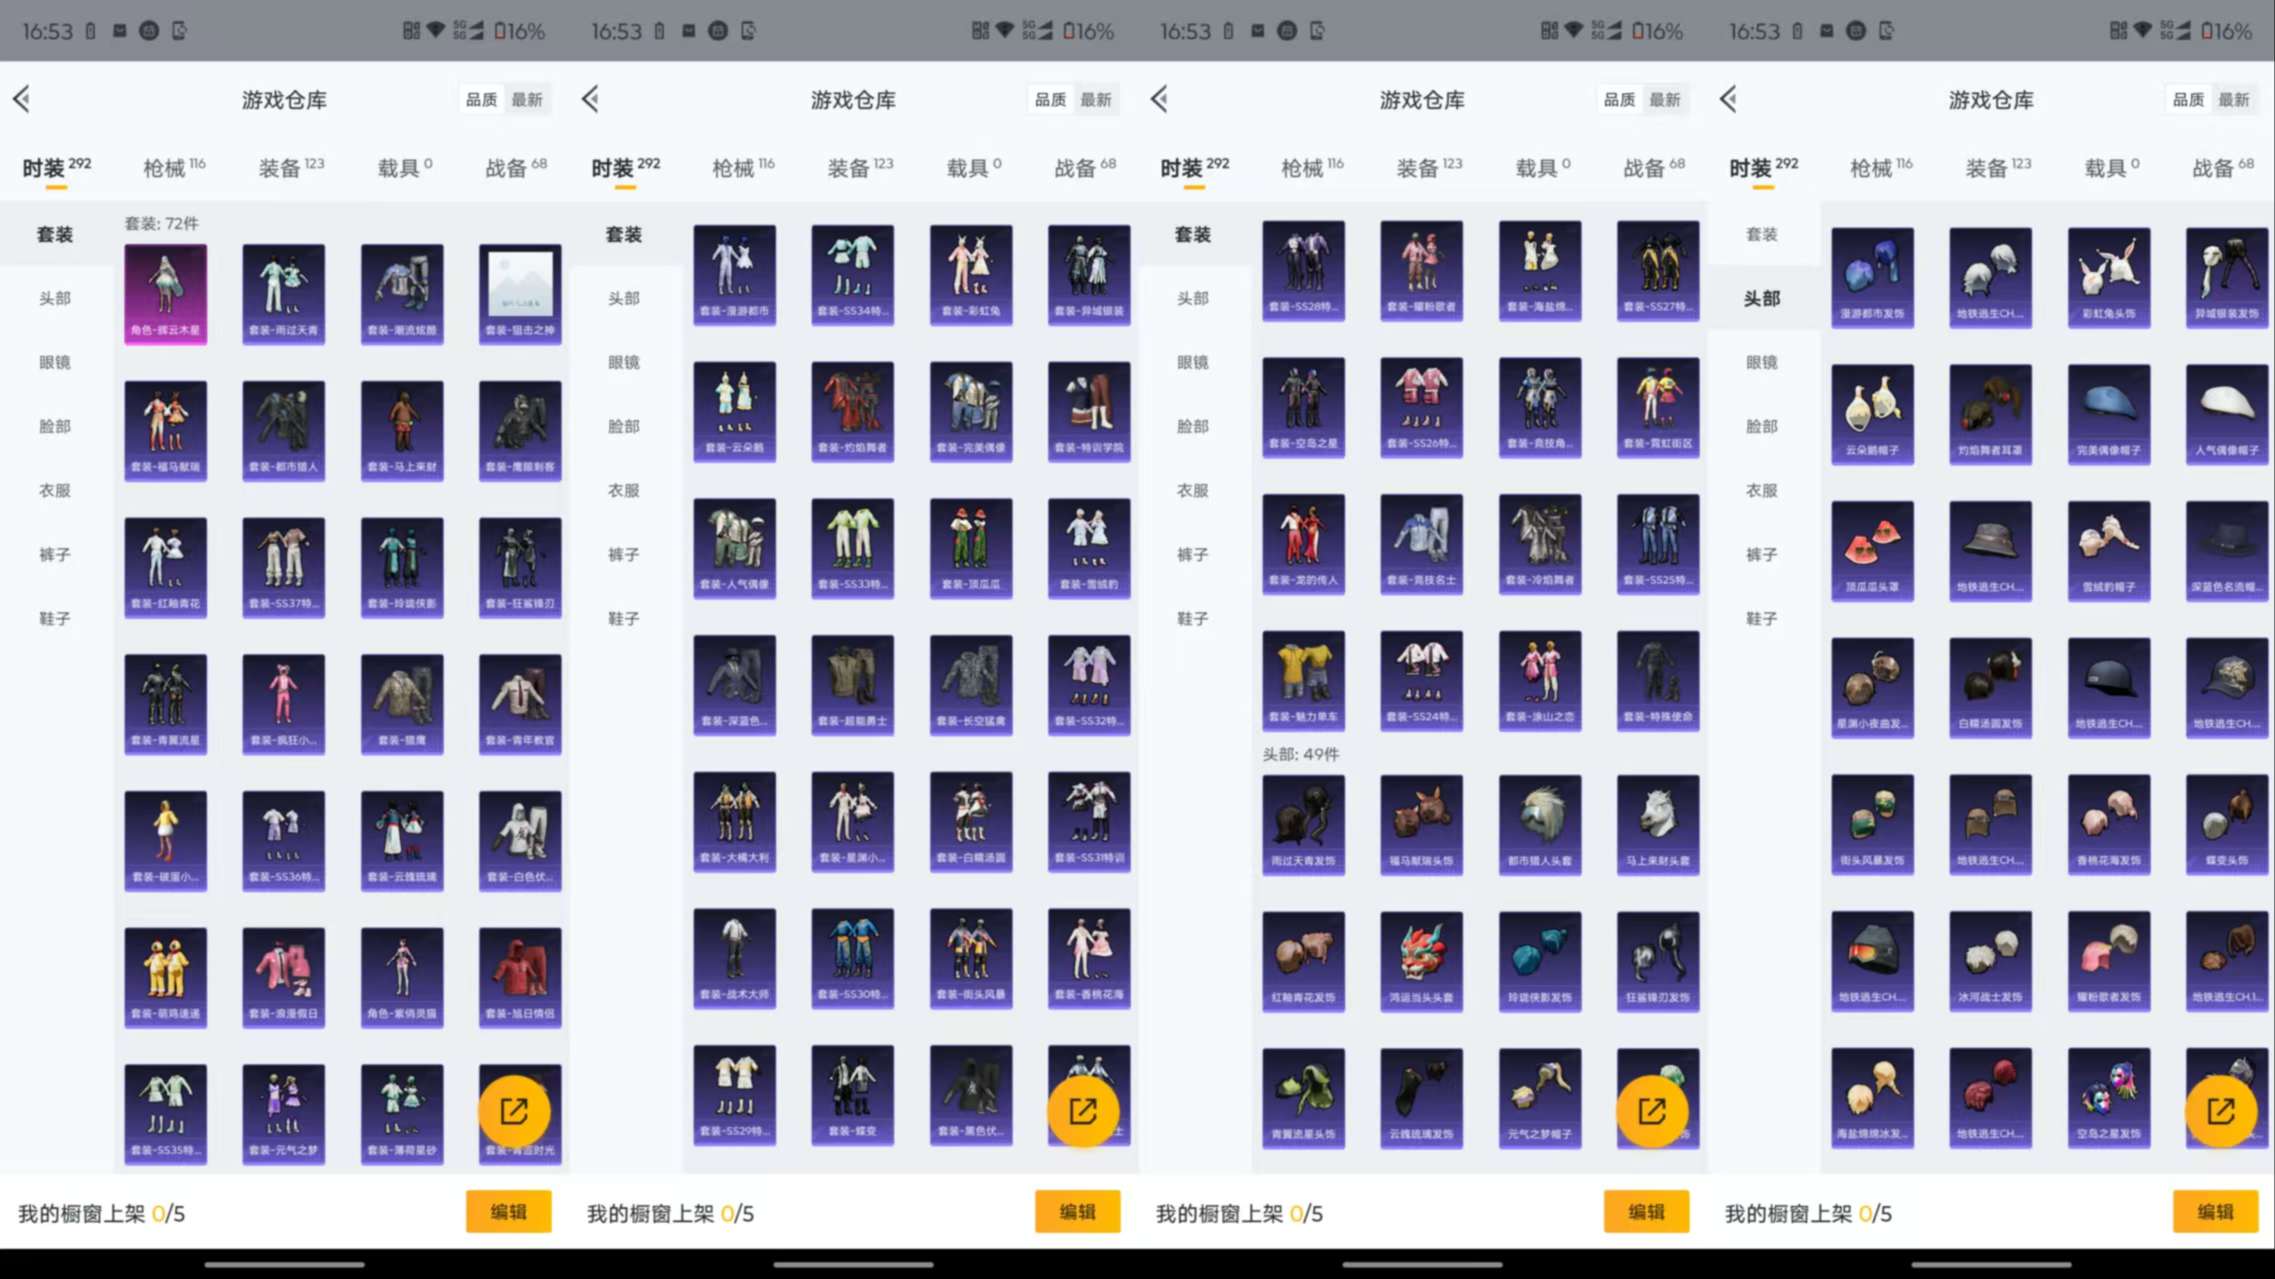The height and width of the screenshot is (1279, 2275).
Task: Open the white horse head 马上来财头套 item
Action: click(x=1657, y=823)
